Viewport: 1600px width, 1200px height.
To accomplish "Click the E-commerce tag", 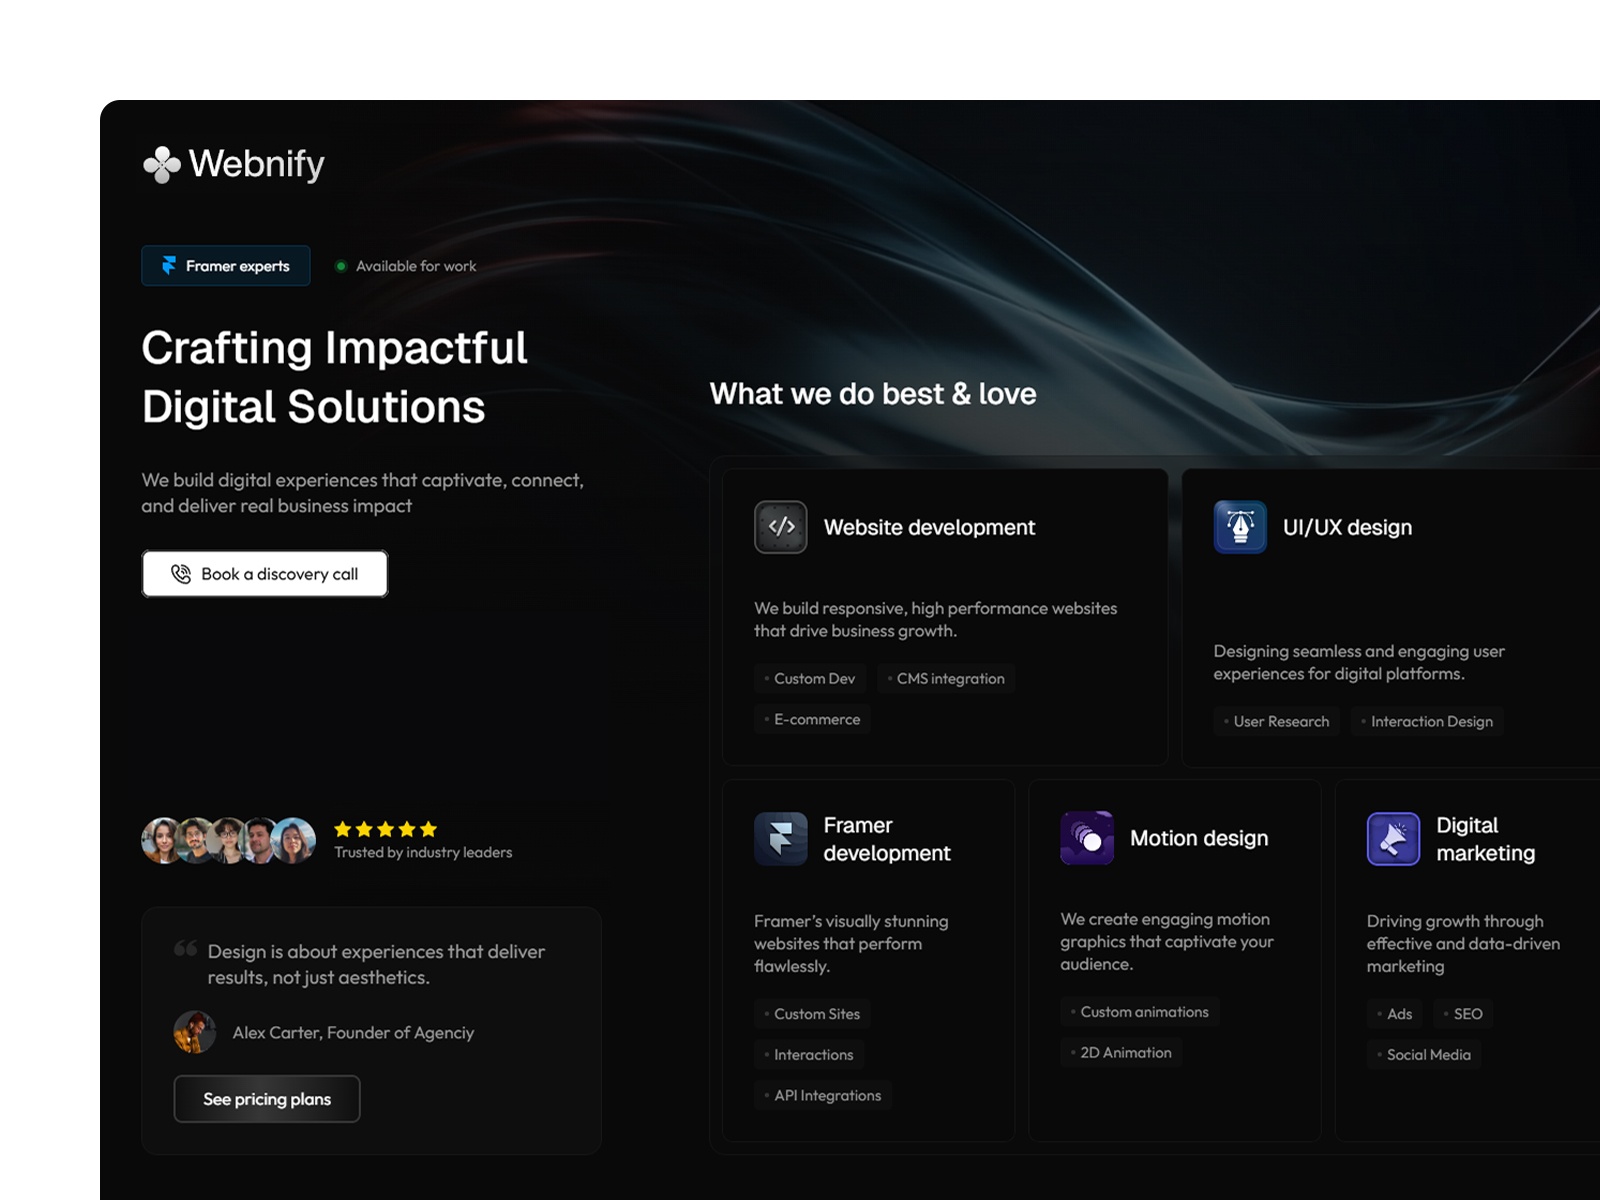I will click(x=812, y=720).
